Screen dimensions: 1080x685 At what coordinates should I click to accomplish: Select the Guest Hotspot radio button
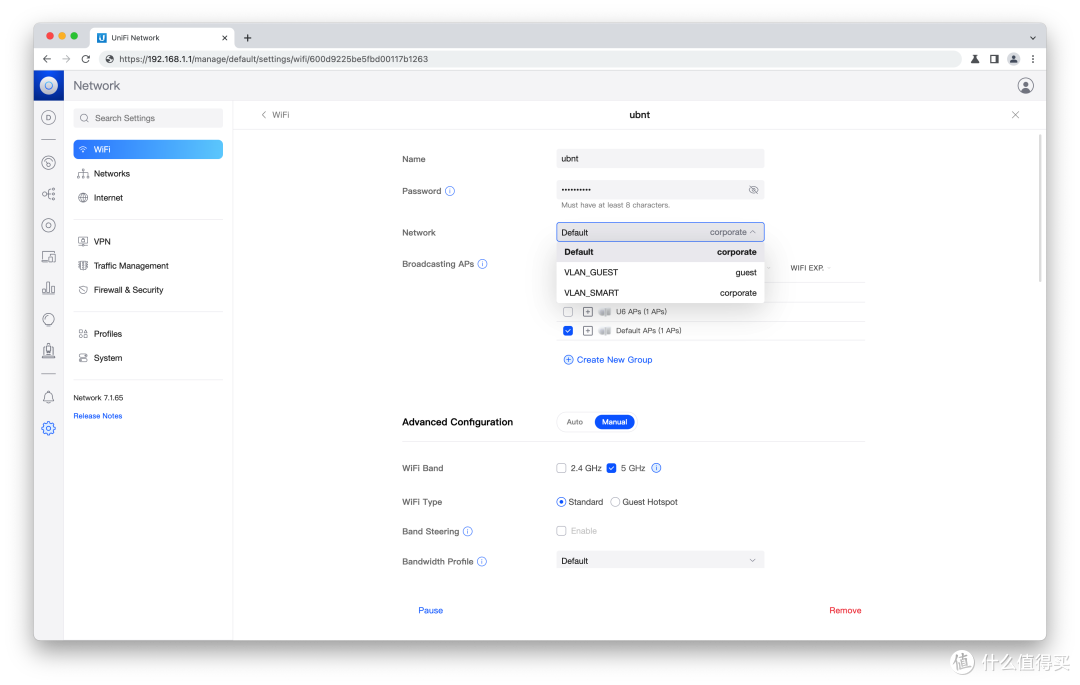615,502
